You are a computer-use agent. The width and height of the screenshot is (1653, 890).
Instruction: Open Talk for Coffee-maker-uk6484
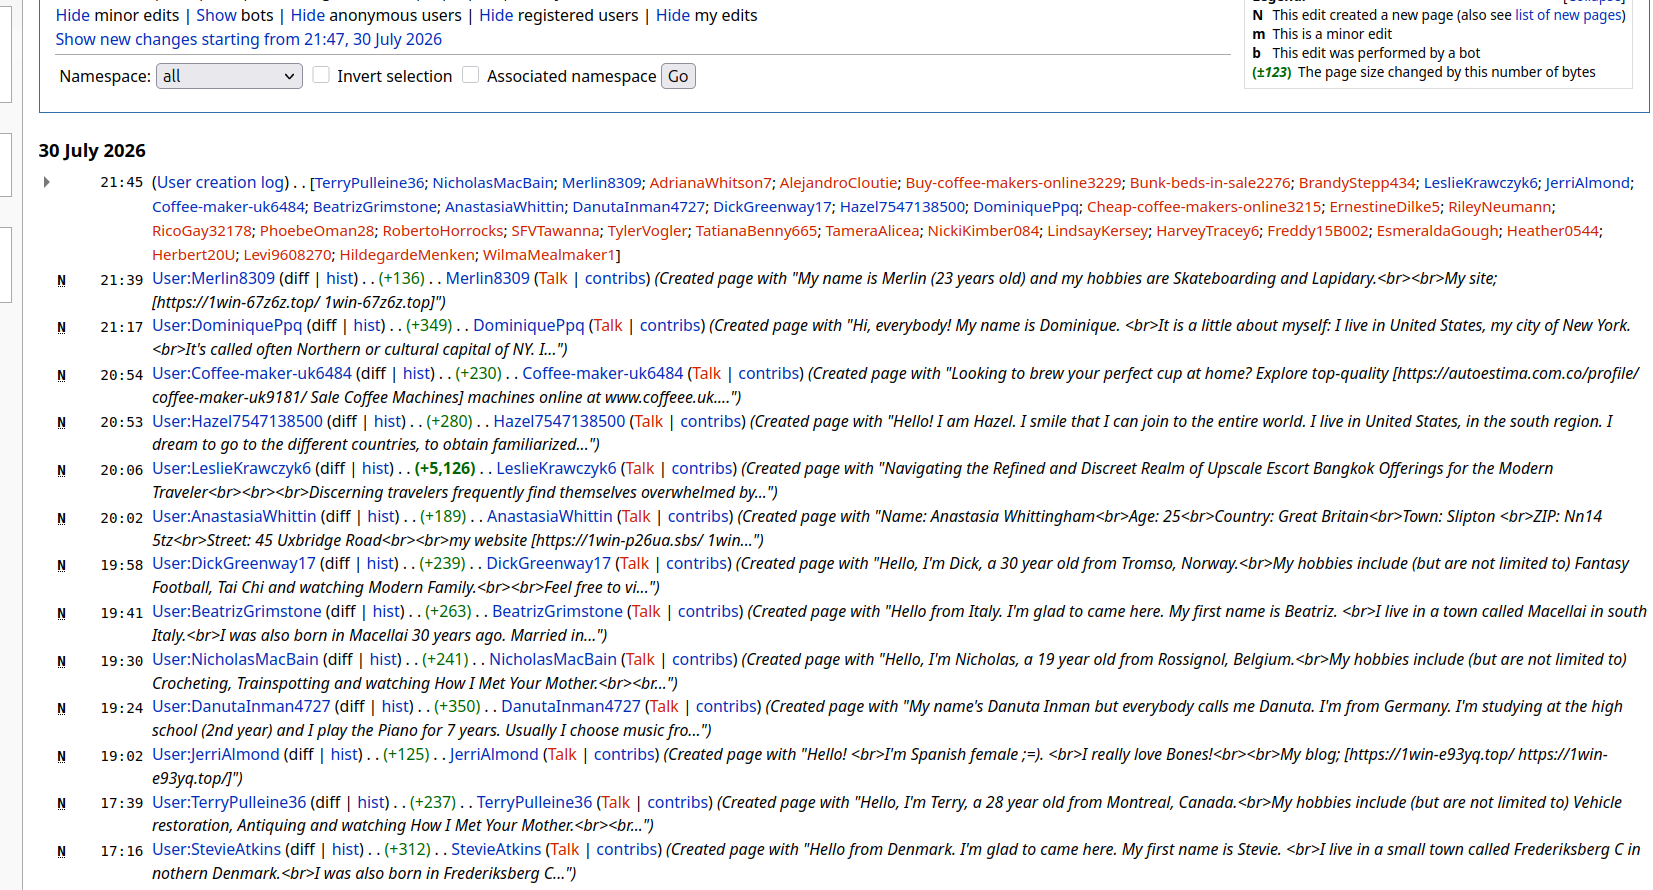(706, 373)
